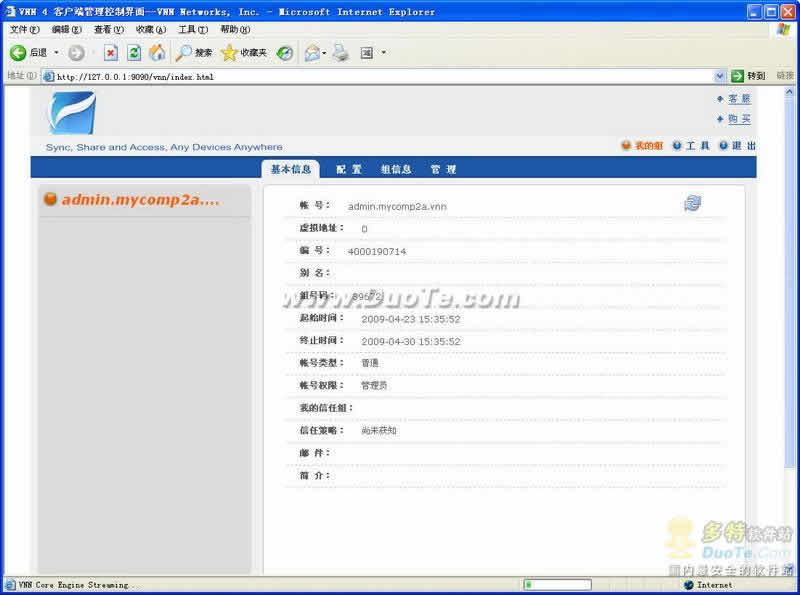800x595 pixels.
Task: Open the Favorites (收藏夹) star button
Action: click(244, 53)
